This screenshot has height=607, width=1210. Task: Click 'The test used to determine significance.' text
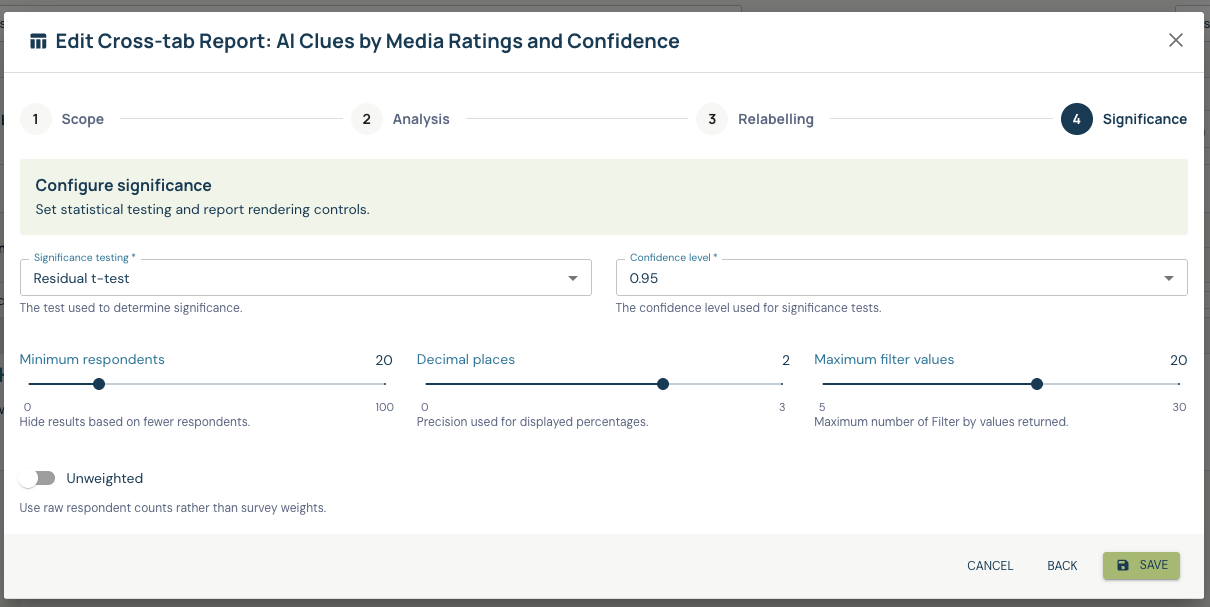131,308
